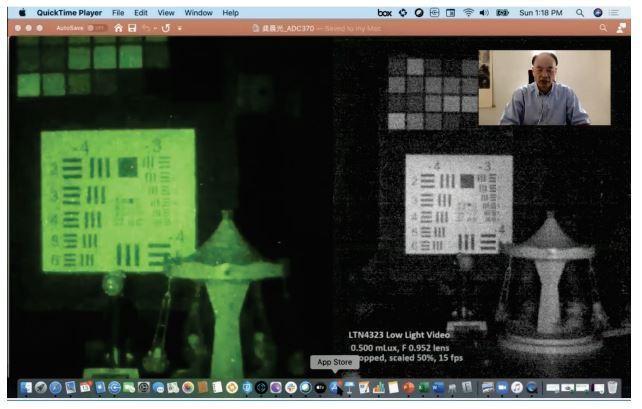642x409 pixels.
Task: Click the share person icon at top right
Action: point(621,28)
